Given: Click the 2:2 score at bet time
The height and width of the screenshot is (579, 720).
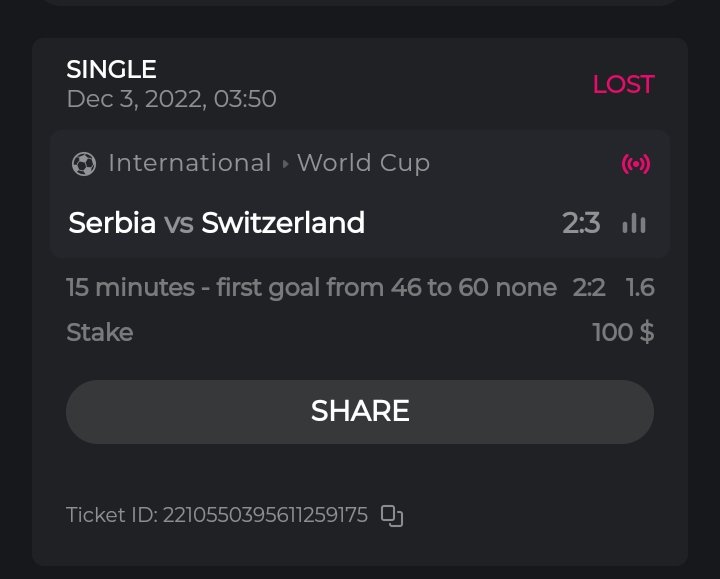Looking at the screenshot, I should [589, 288].
